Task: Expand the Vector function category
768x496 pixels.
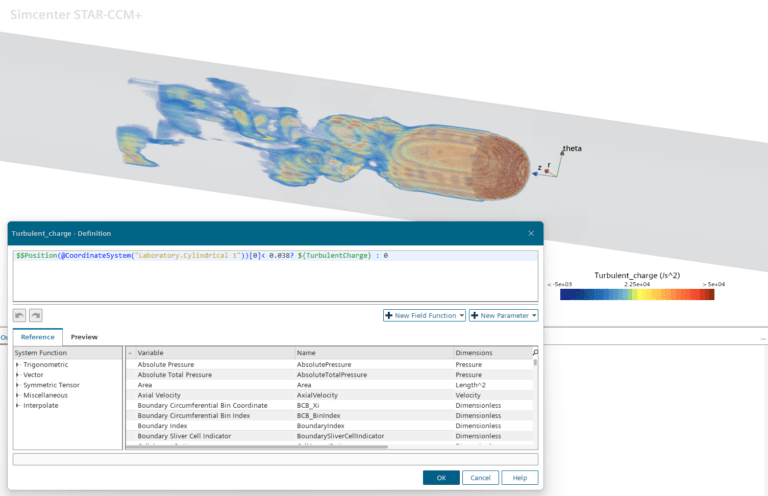Action: 17,375
